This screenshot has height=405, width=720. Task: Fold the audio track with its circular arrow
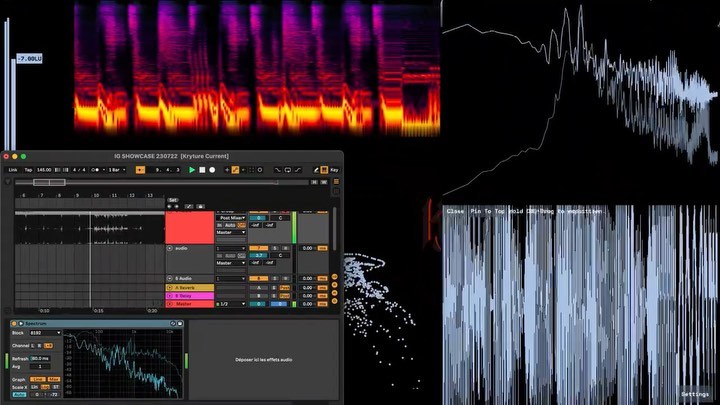pyautogui.click(x=170, y=247)
